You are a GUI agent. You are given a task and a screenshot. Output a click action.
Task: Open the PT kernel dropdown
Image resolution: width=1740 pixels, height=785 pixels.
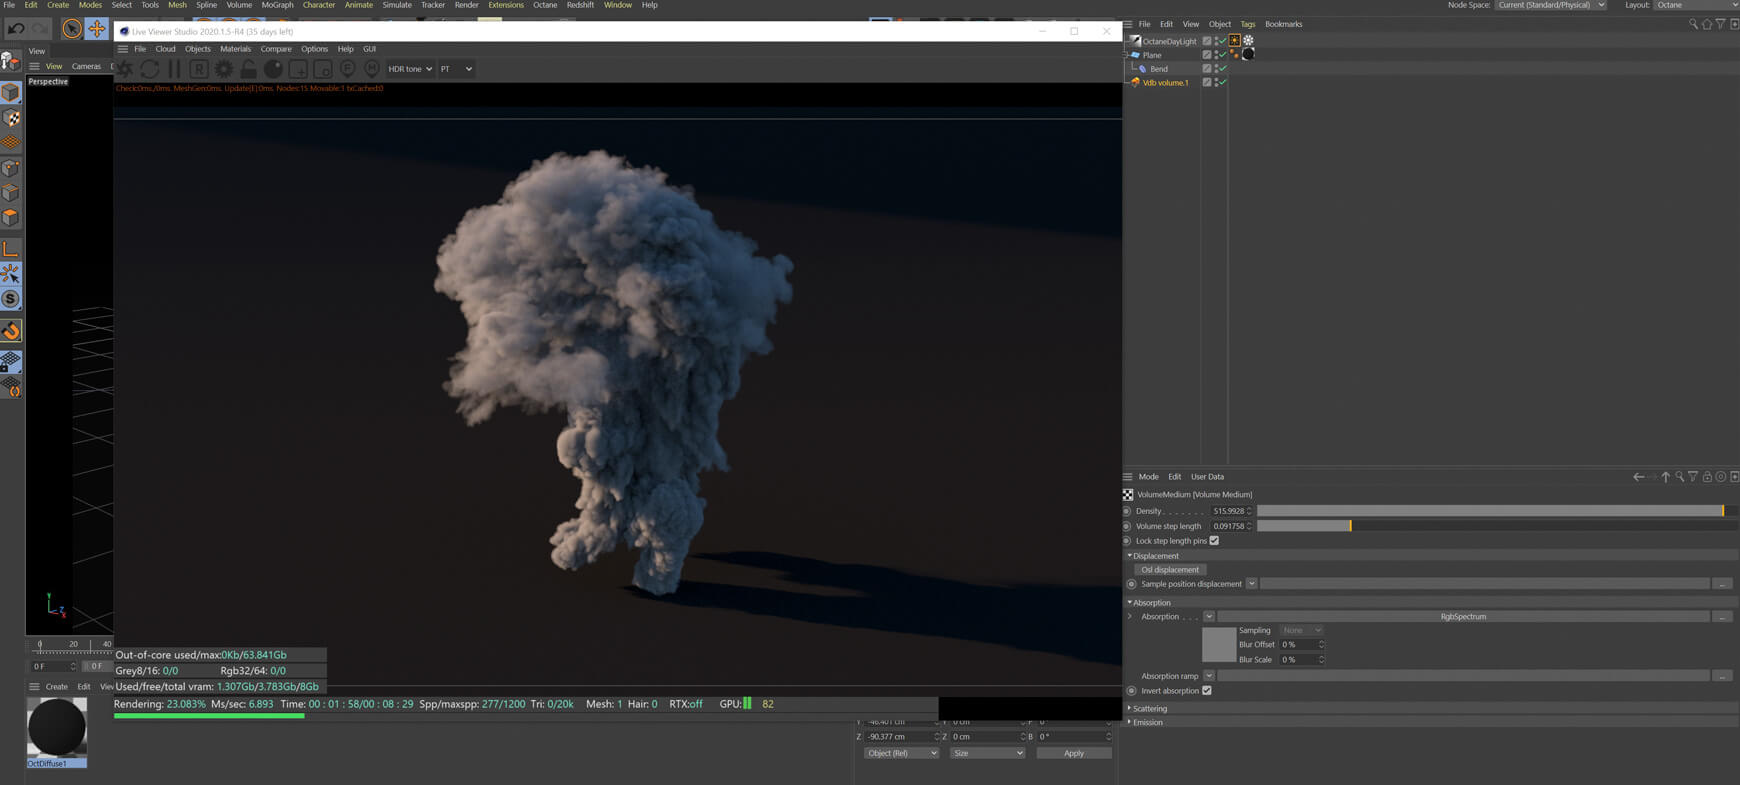point(456,69)
